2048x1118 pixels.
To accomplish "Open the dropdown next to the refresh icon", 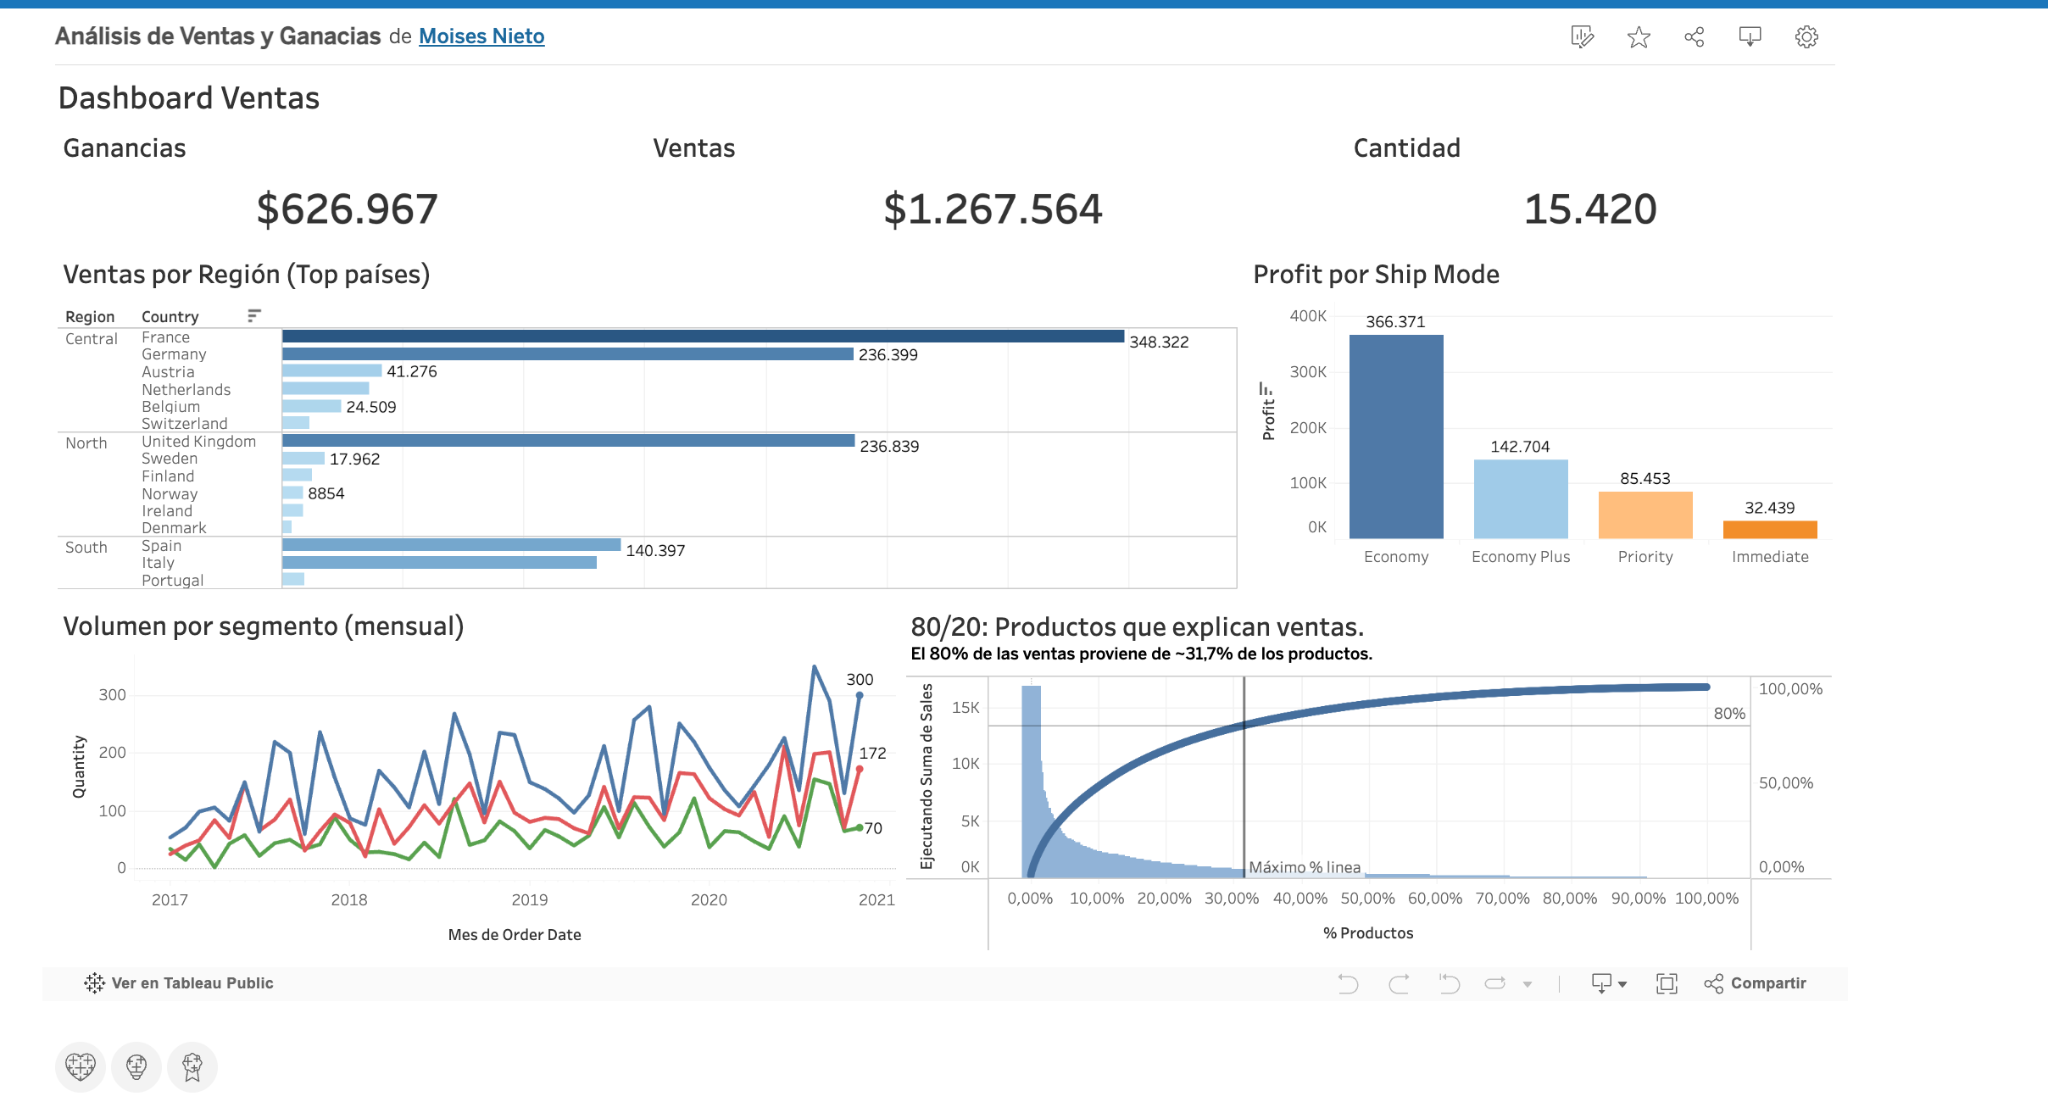I will [x=1526, y=983].
